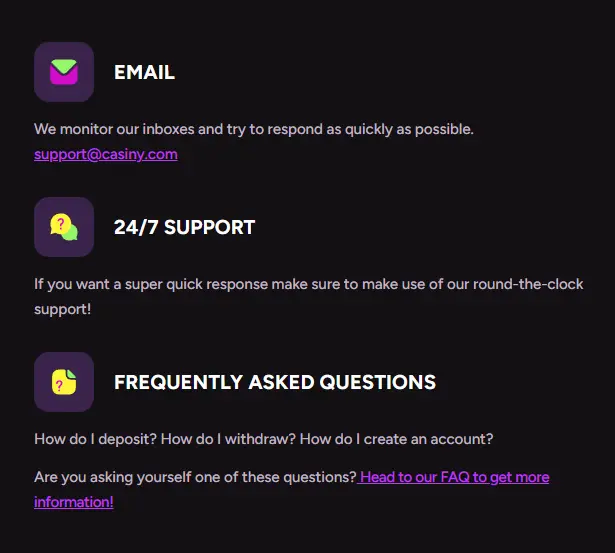This screenshot has height=553, width=615.
Task: Click the FAQ document icon
Action: click(64, 382)
